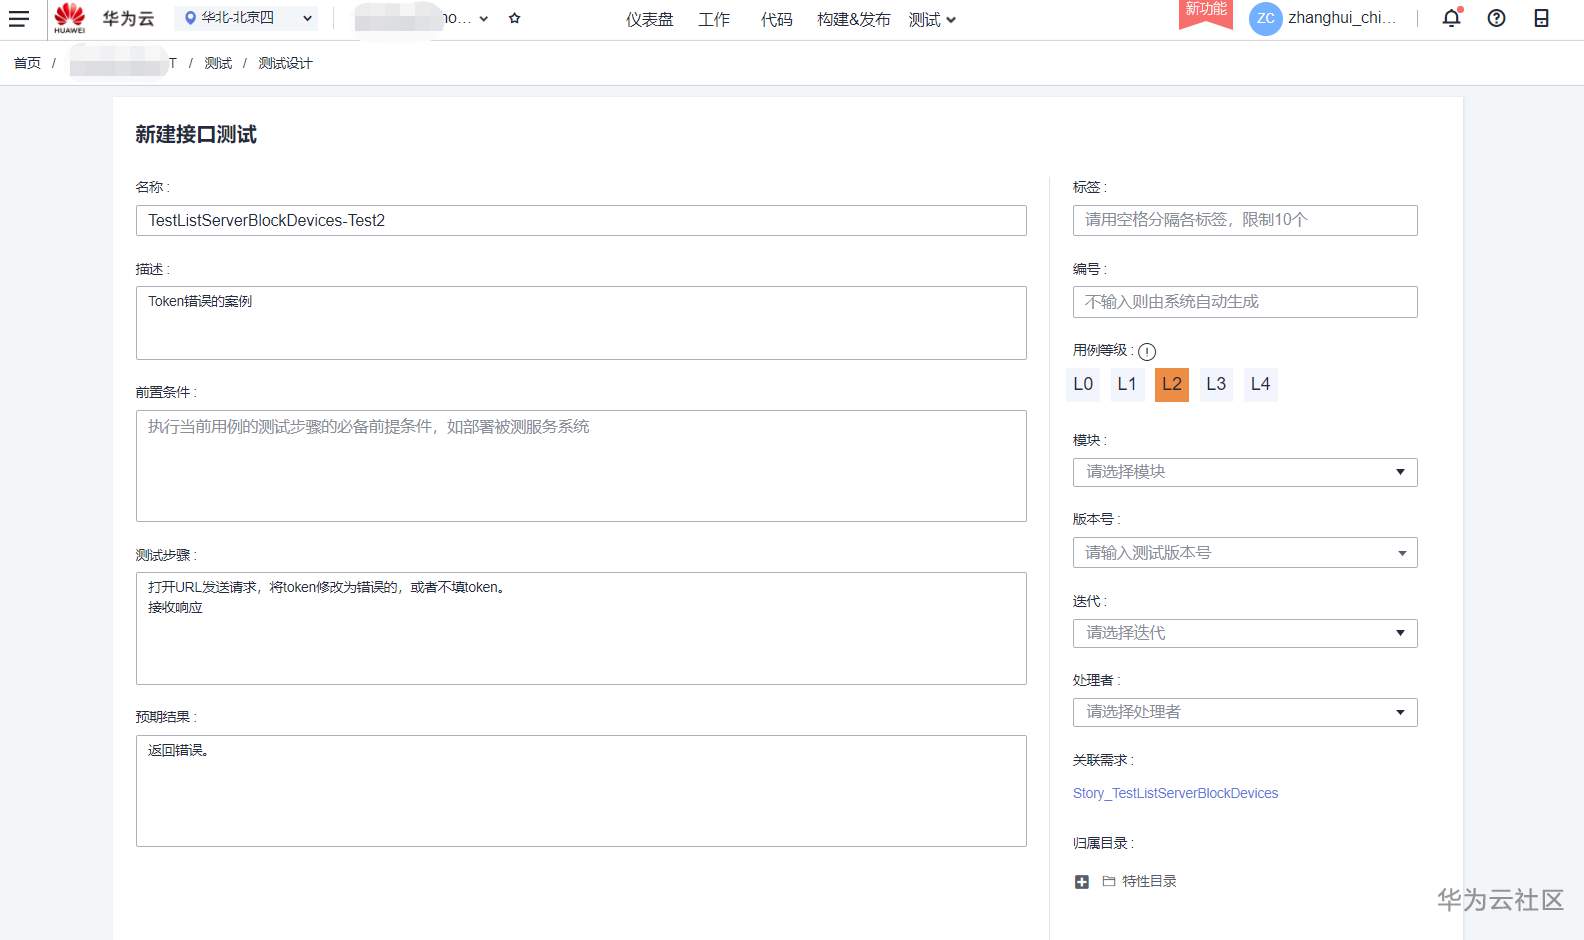Click the zhanghui_chi username
Image resolution: width=1584 pixels, height=940 pixels.
tap(1342, 18)
